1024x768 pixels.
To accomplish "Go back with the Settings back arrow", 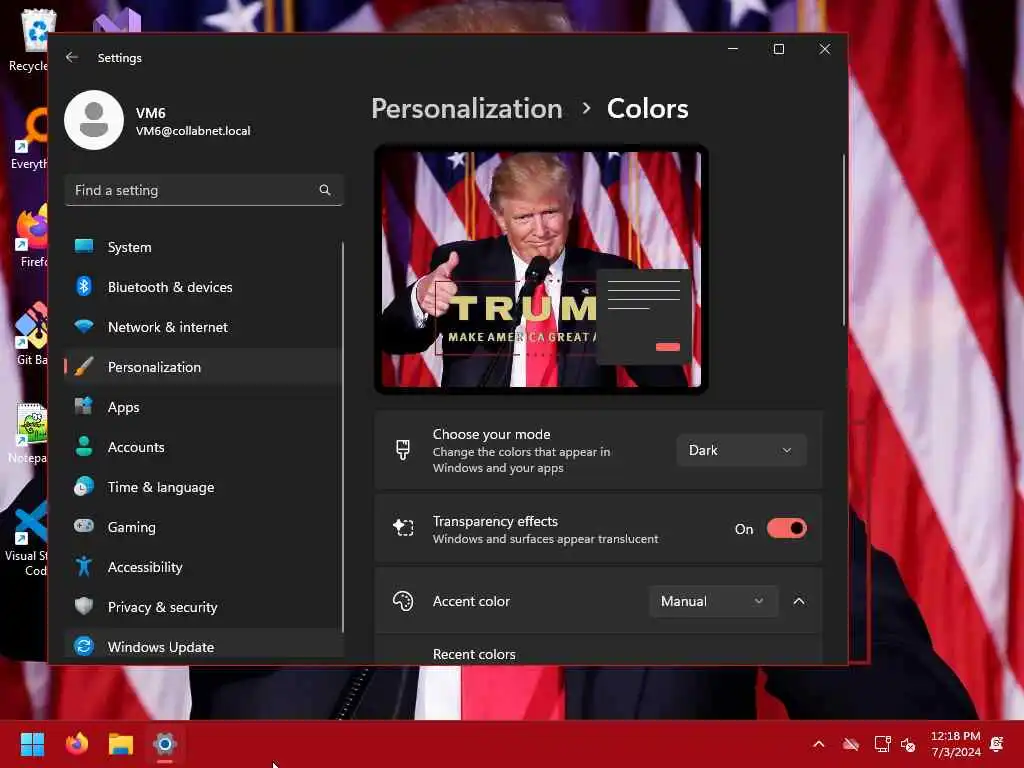I will [72, 57].
